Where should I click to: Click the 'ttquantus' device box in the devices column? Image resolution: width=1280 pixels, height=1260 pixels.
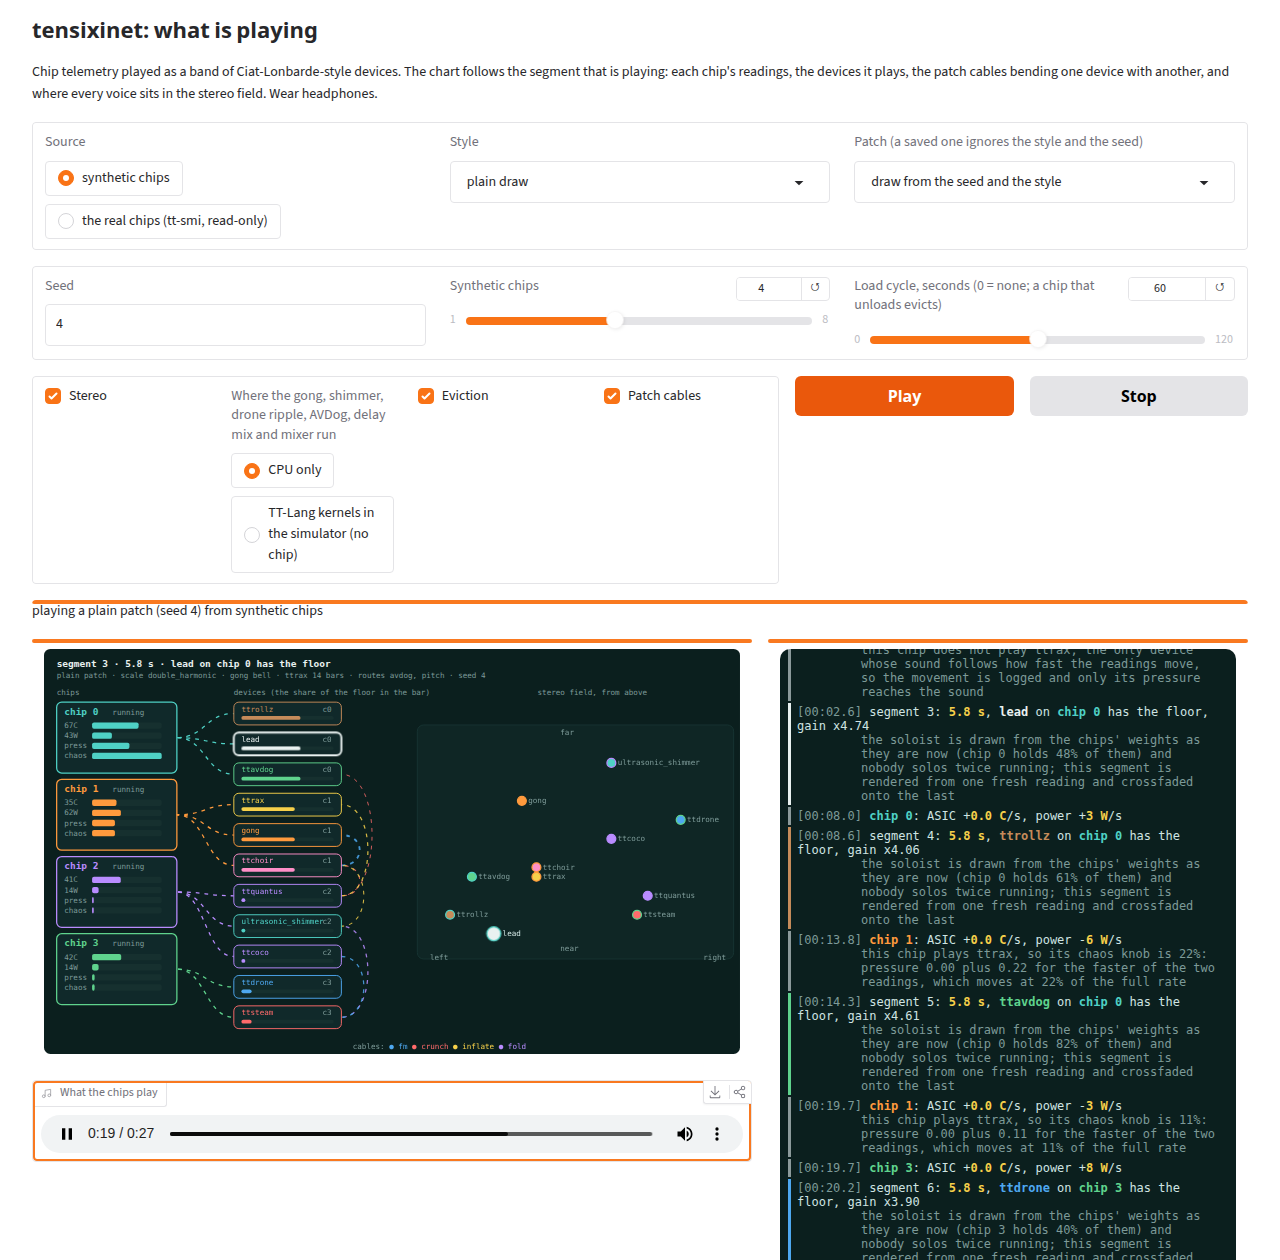coord(287,895)
